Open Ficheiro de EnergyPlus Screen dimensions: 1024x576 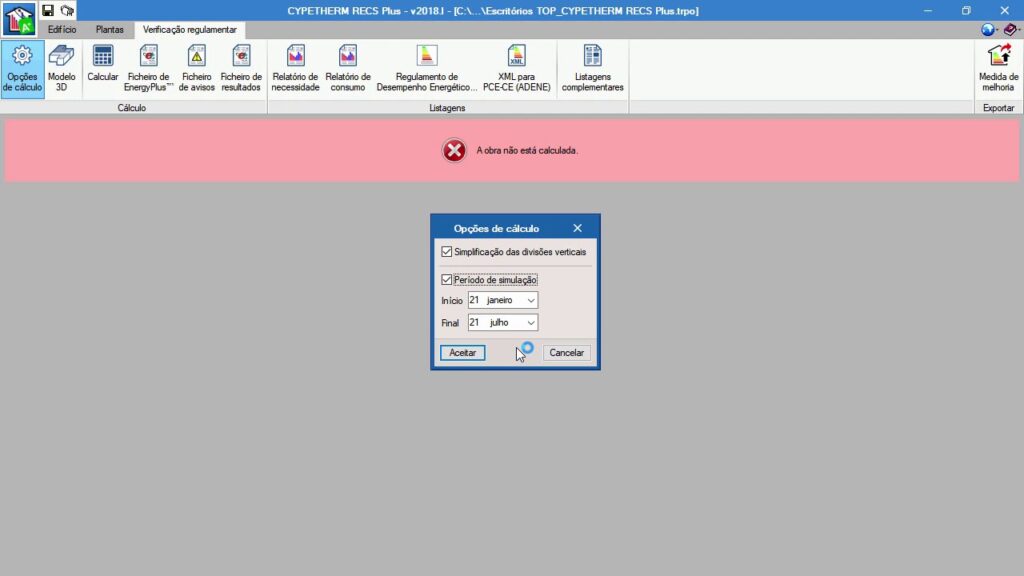click(149, 67)
